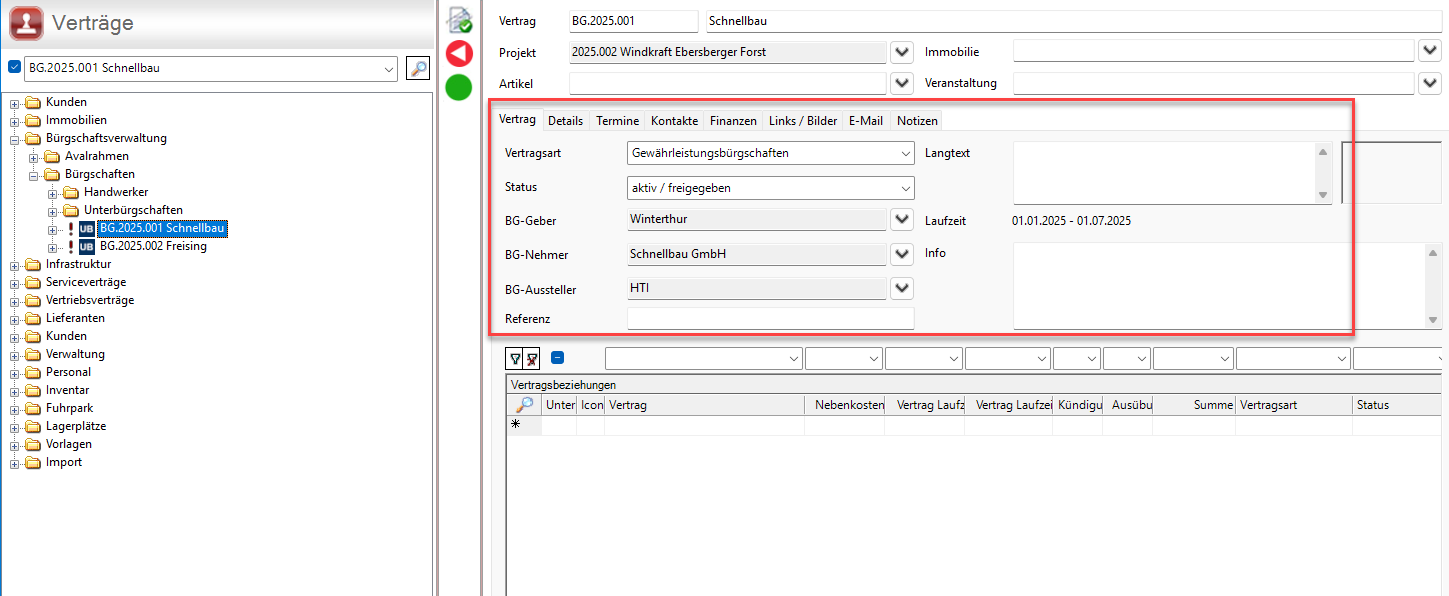Click the Nebenkosten column header
The width and height of the screenshot is (1449, 596).
pyautogui.click(x=845, y=405)
